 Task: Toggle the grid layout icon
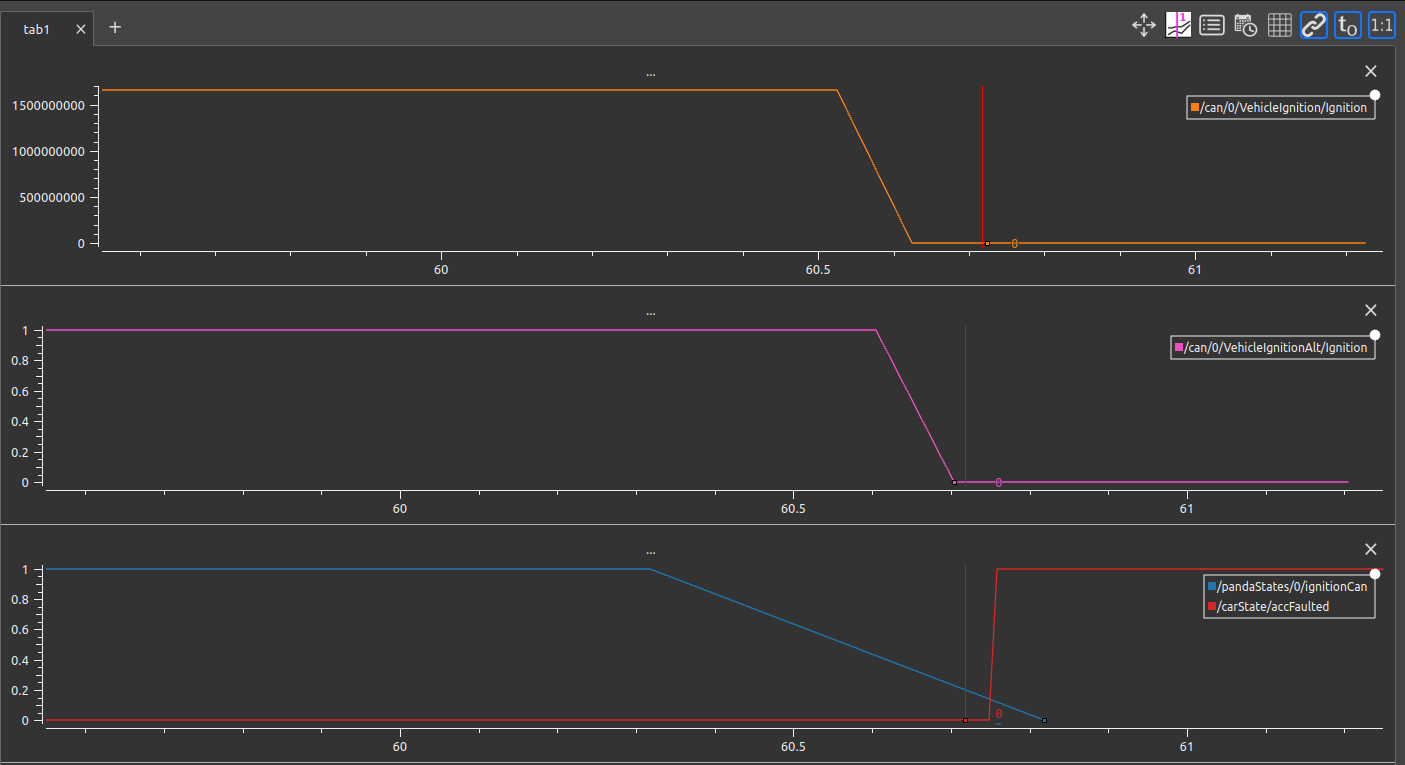pyautogui.click(x=1279, y=25)
